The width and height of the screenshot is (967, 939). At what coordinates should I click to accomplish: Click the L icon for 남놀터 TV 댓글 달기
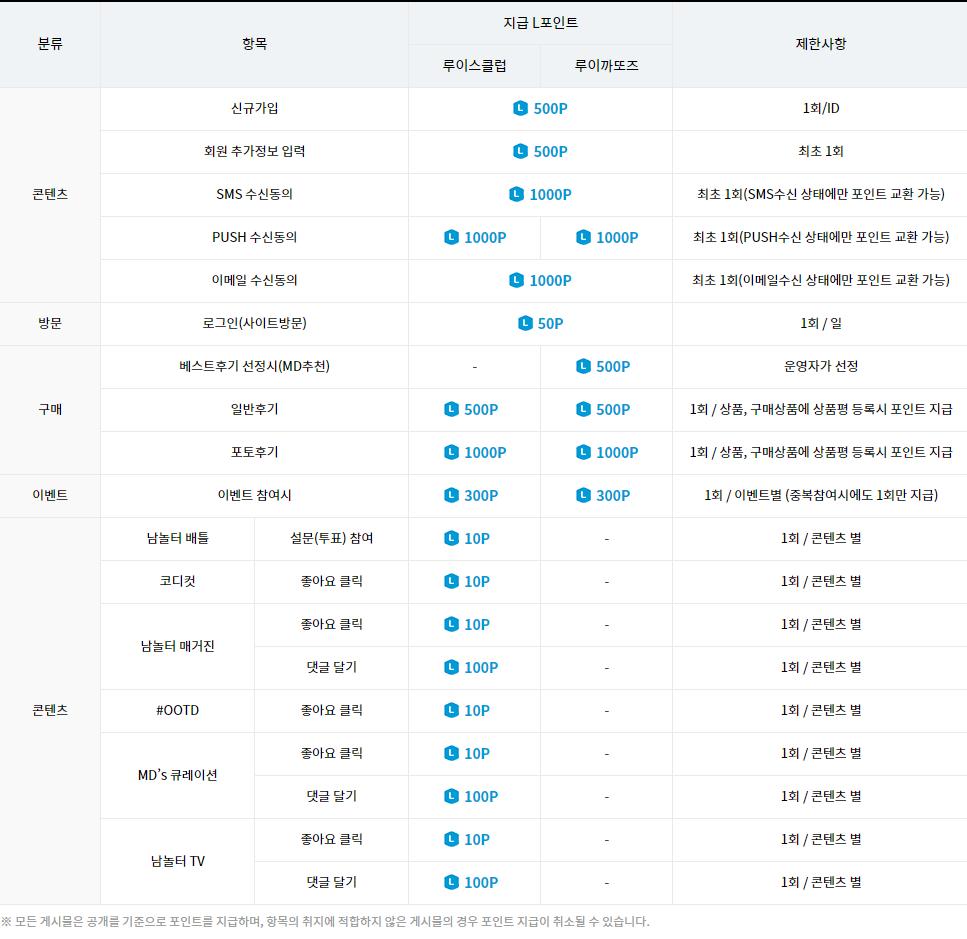[451, 883]
